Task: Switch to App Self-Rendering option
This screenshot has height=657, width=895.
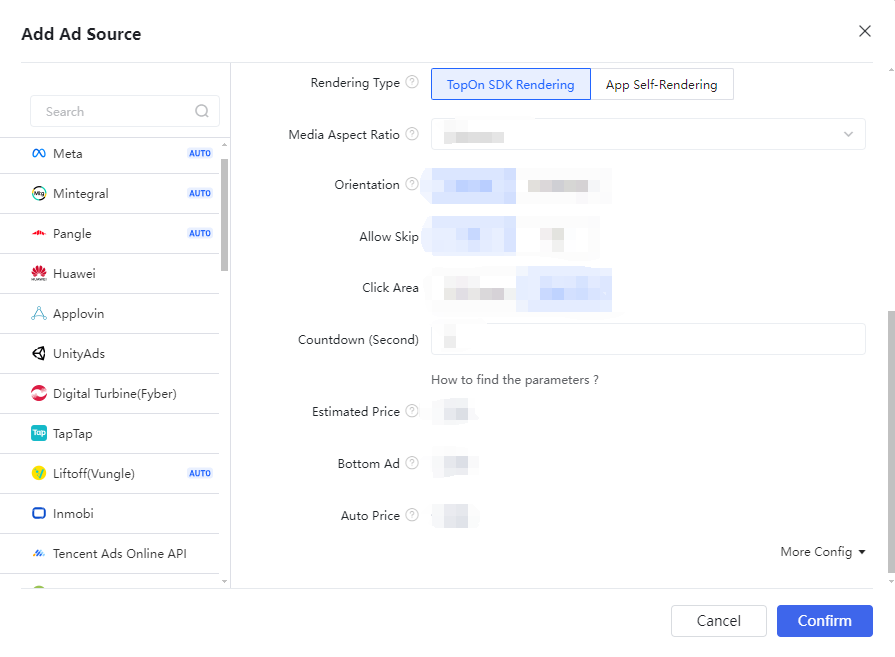Action: click(x=662, y=85)
